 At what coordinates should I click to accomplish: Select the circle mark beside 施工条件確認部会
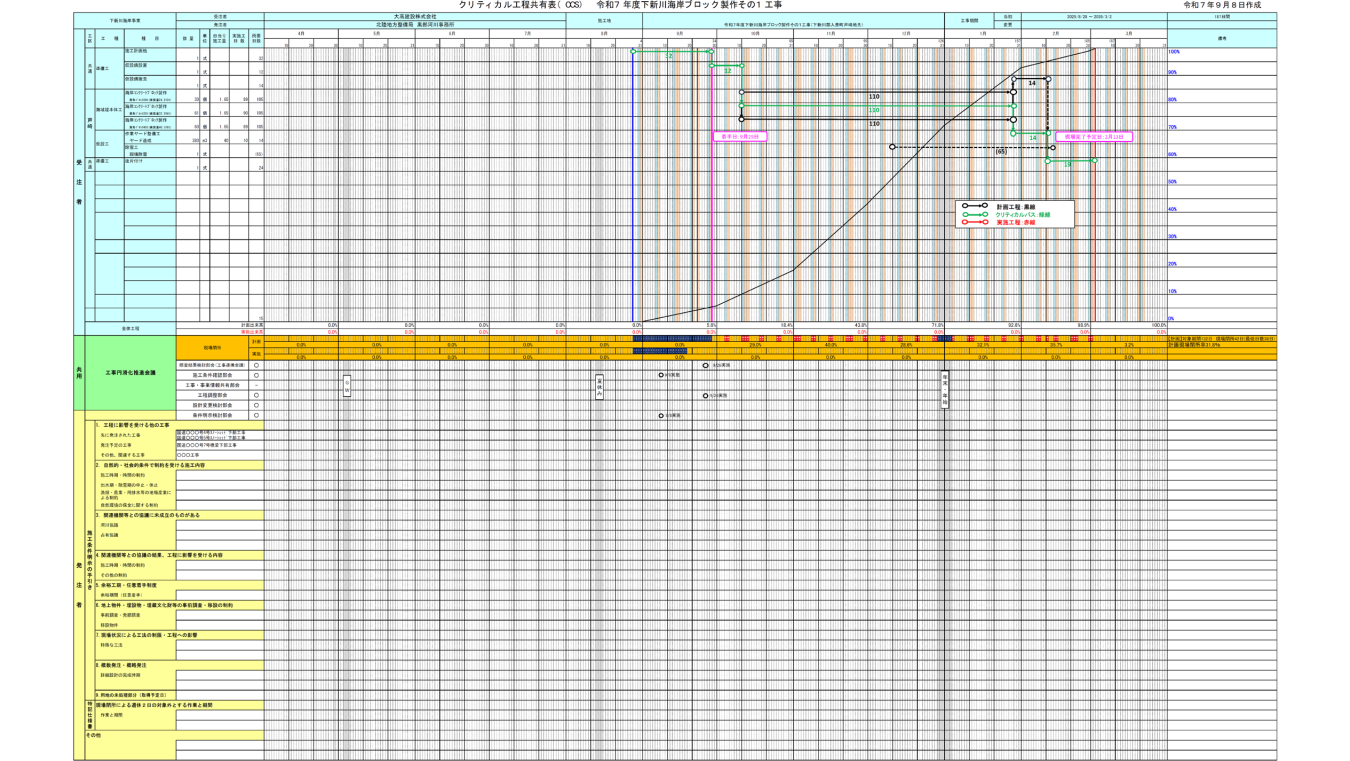(x=256, y=376)
